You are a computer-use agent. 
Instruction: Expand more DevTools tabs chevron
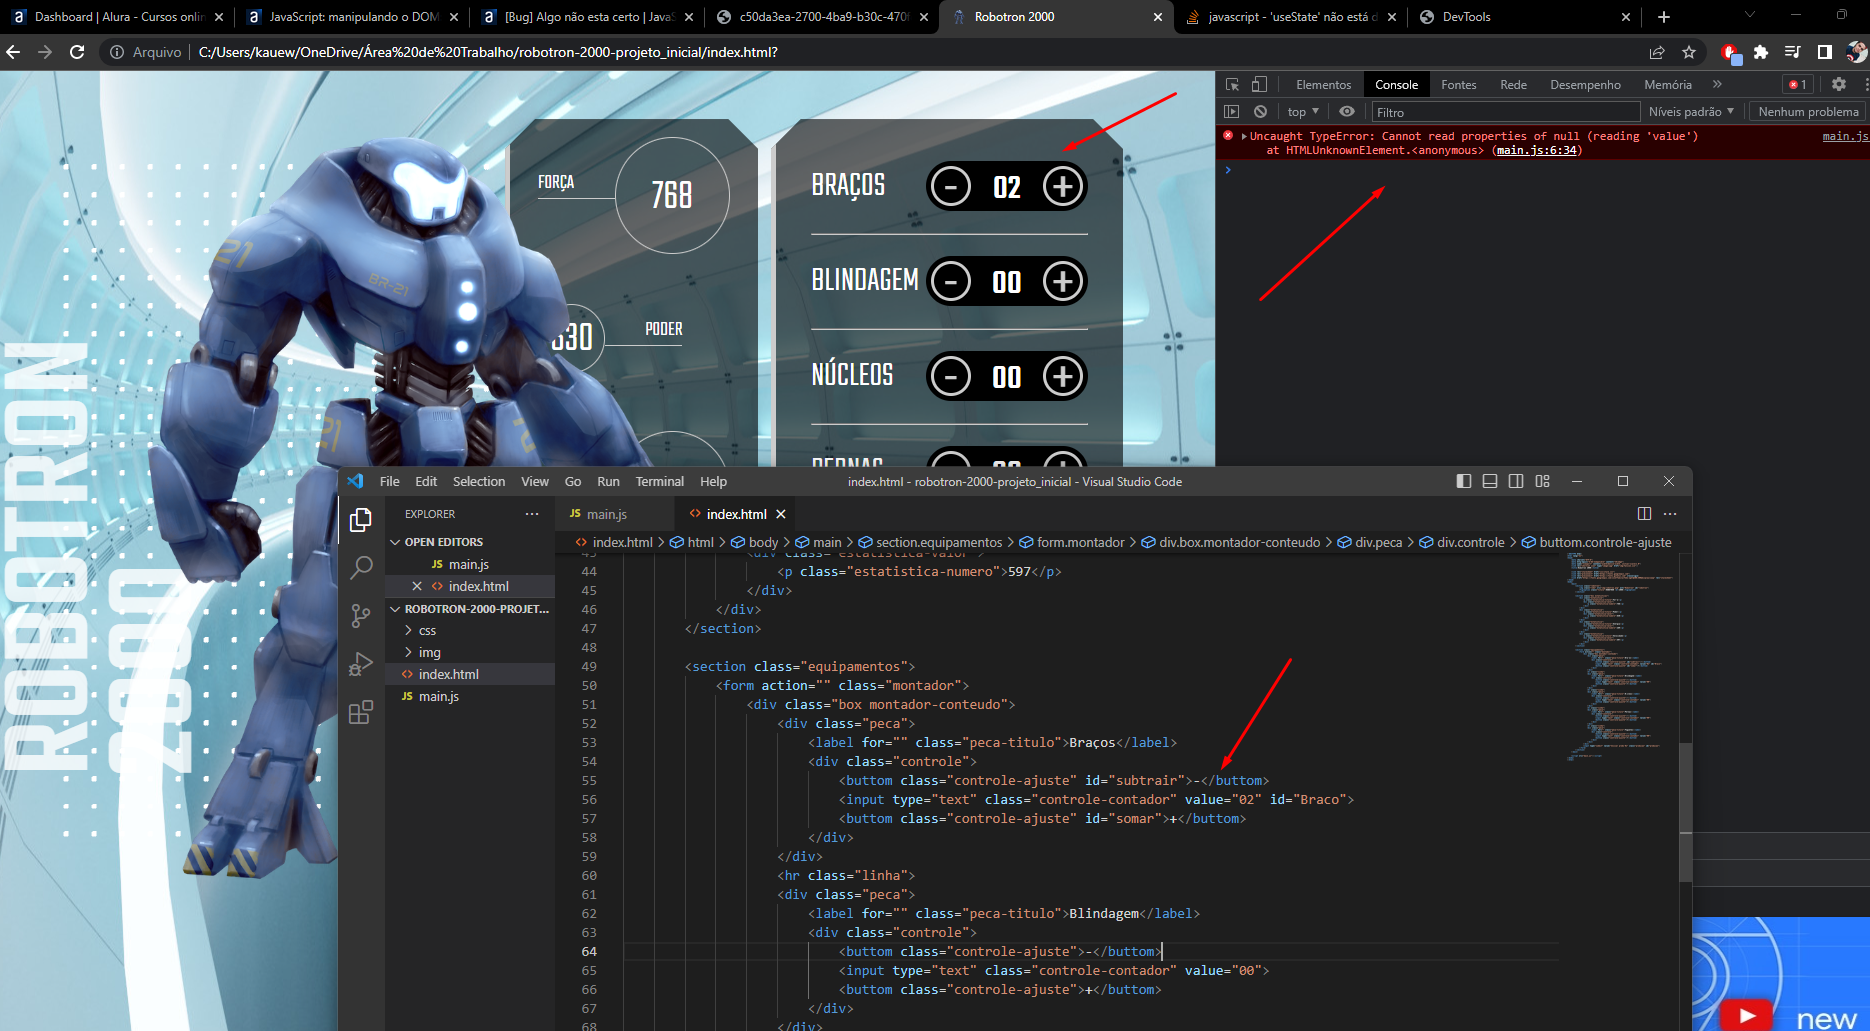(x=1717, y=85)
